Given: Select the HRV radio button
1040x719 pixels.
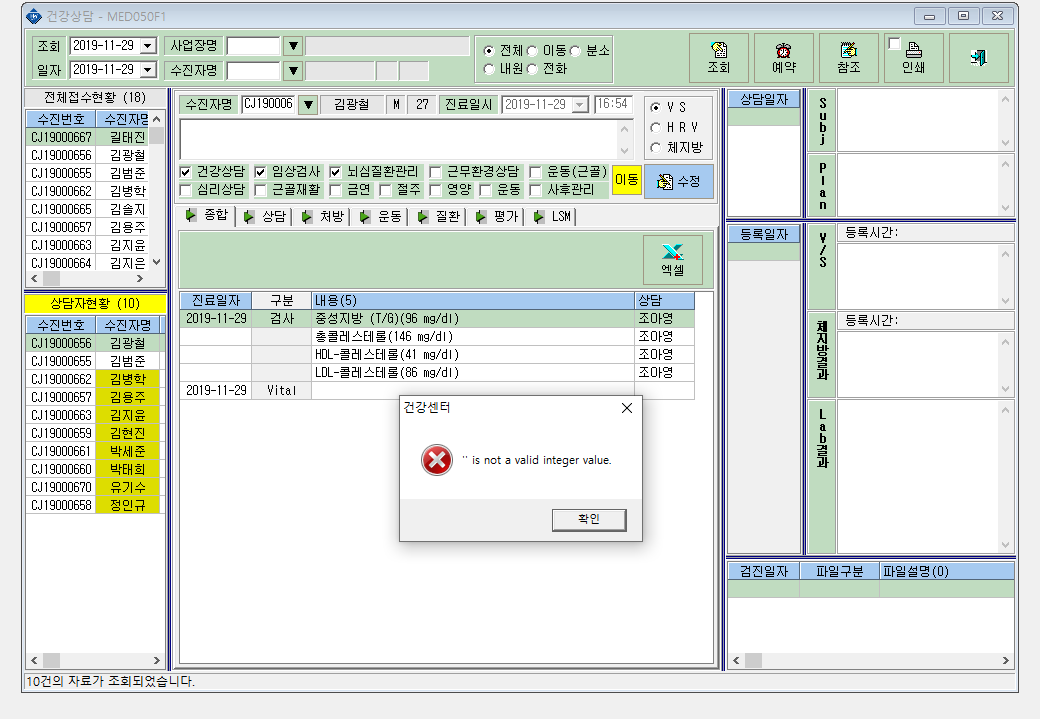Looking at the screenshot, I should pos(655,127).
